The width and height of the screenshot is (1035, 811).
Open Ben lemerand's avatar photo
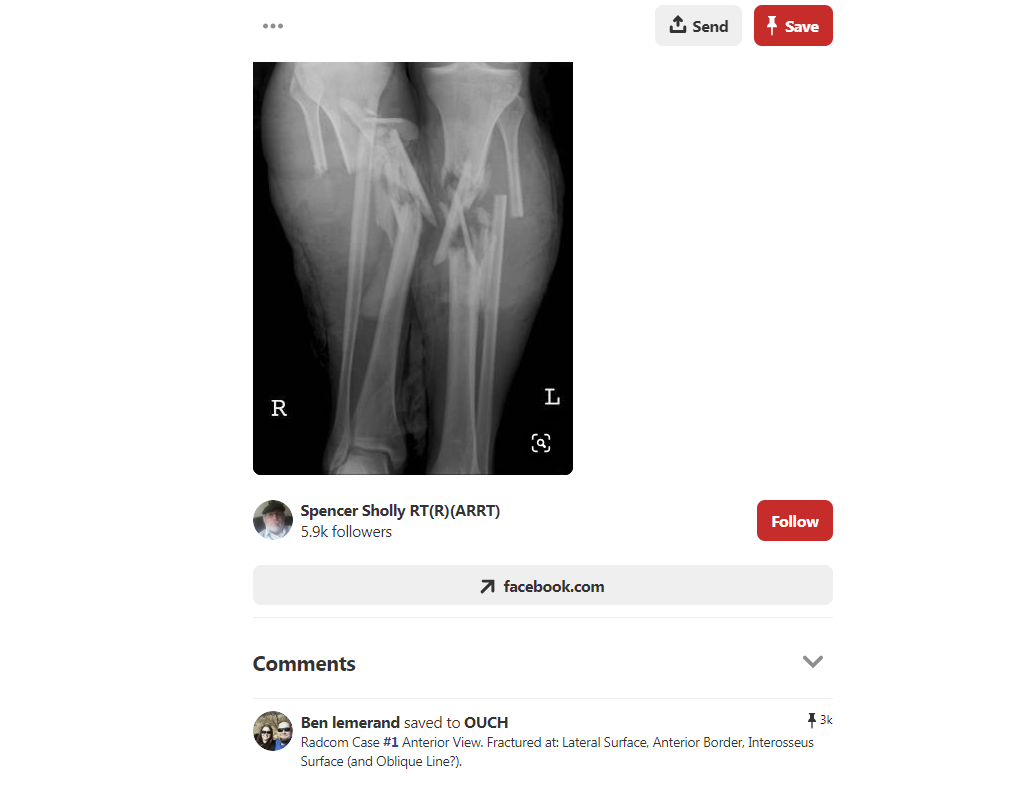click(x=273, y=730)
